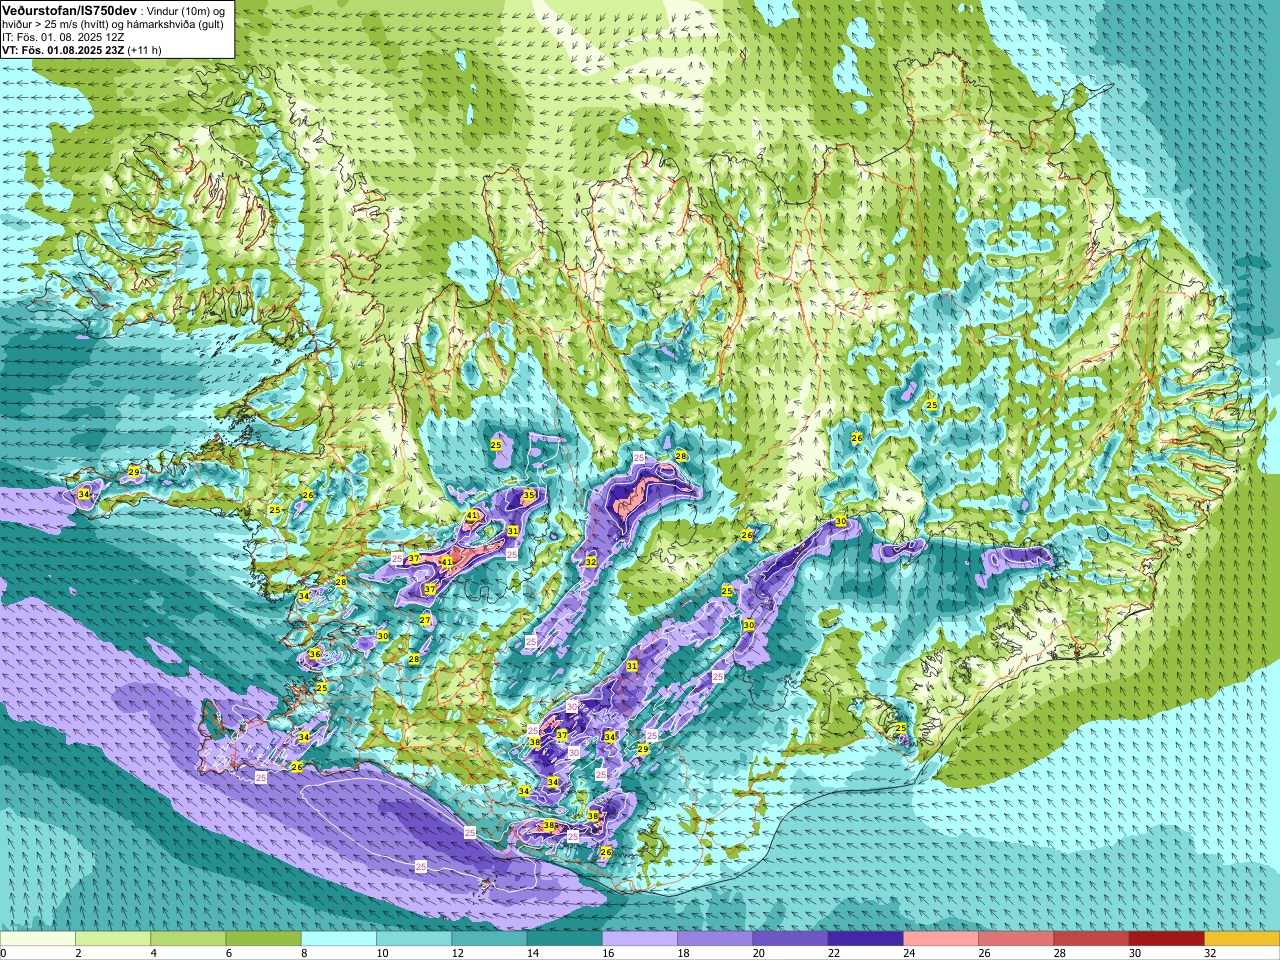Click the 18–20 m/s purple legend swatch

(715, 939)
